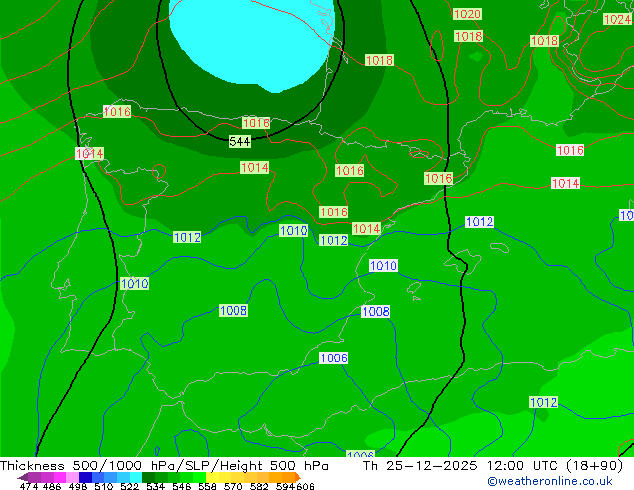Pick the cyan legend swatch
Viewport: 634px width, 490px height.
click(x=135, y=477)
